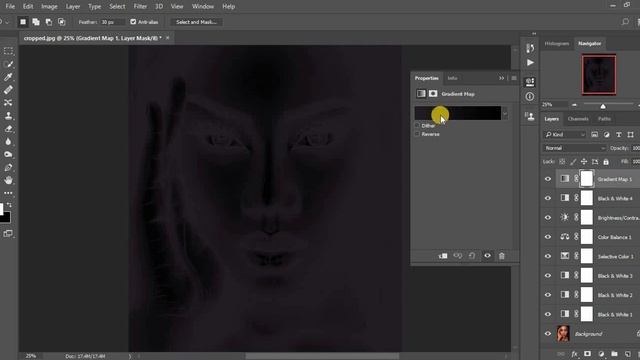
Task: Swap foreground and background colors
Action: pos(9,205)
